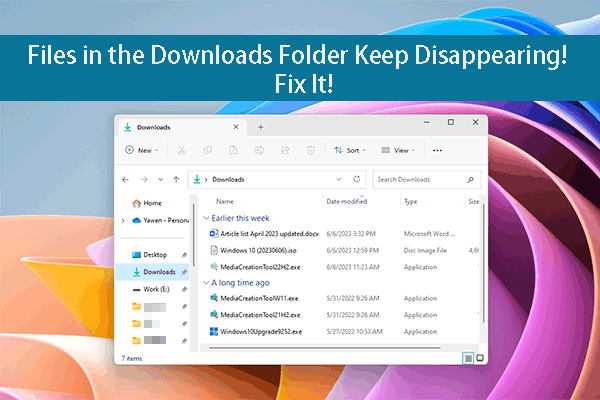Switch to large thumbnails view toggle

480,357
